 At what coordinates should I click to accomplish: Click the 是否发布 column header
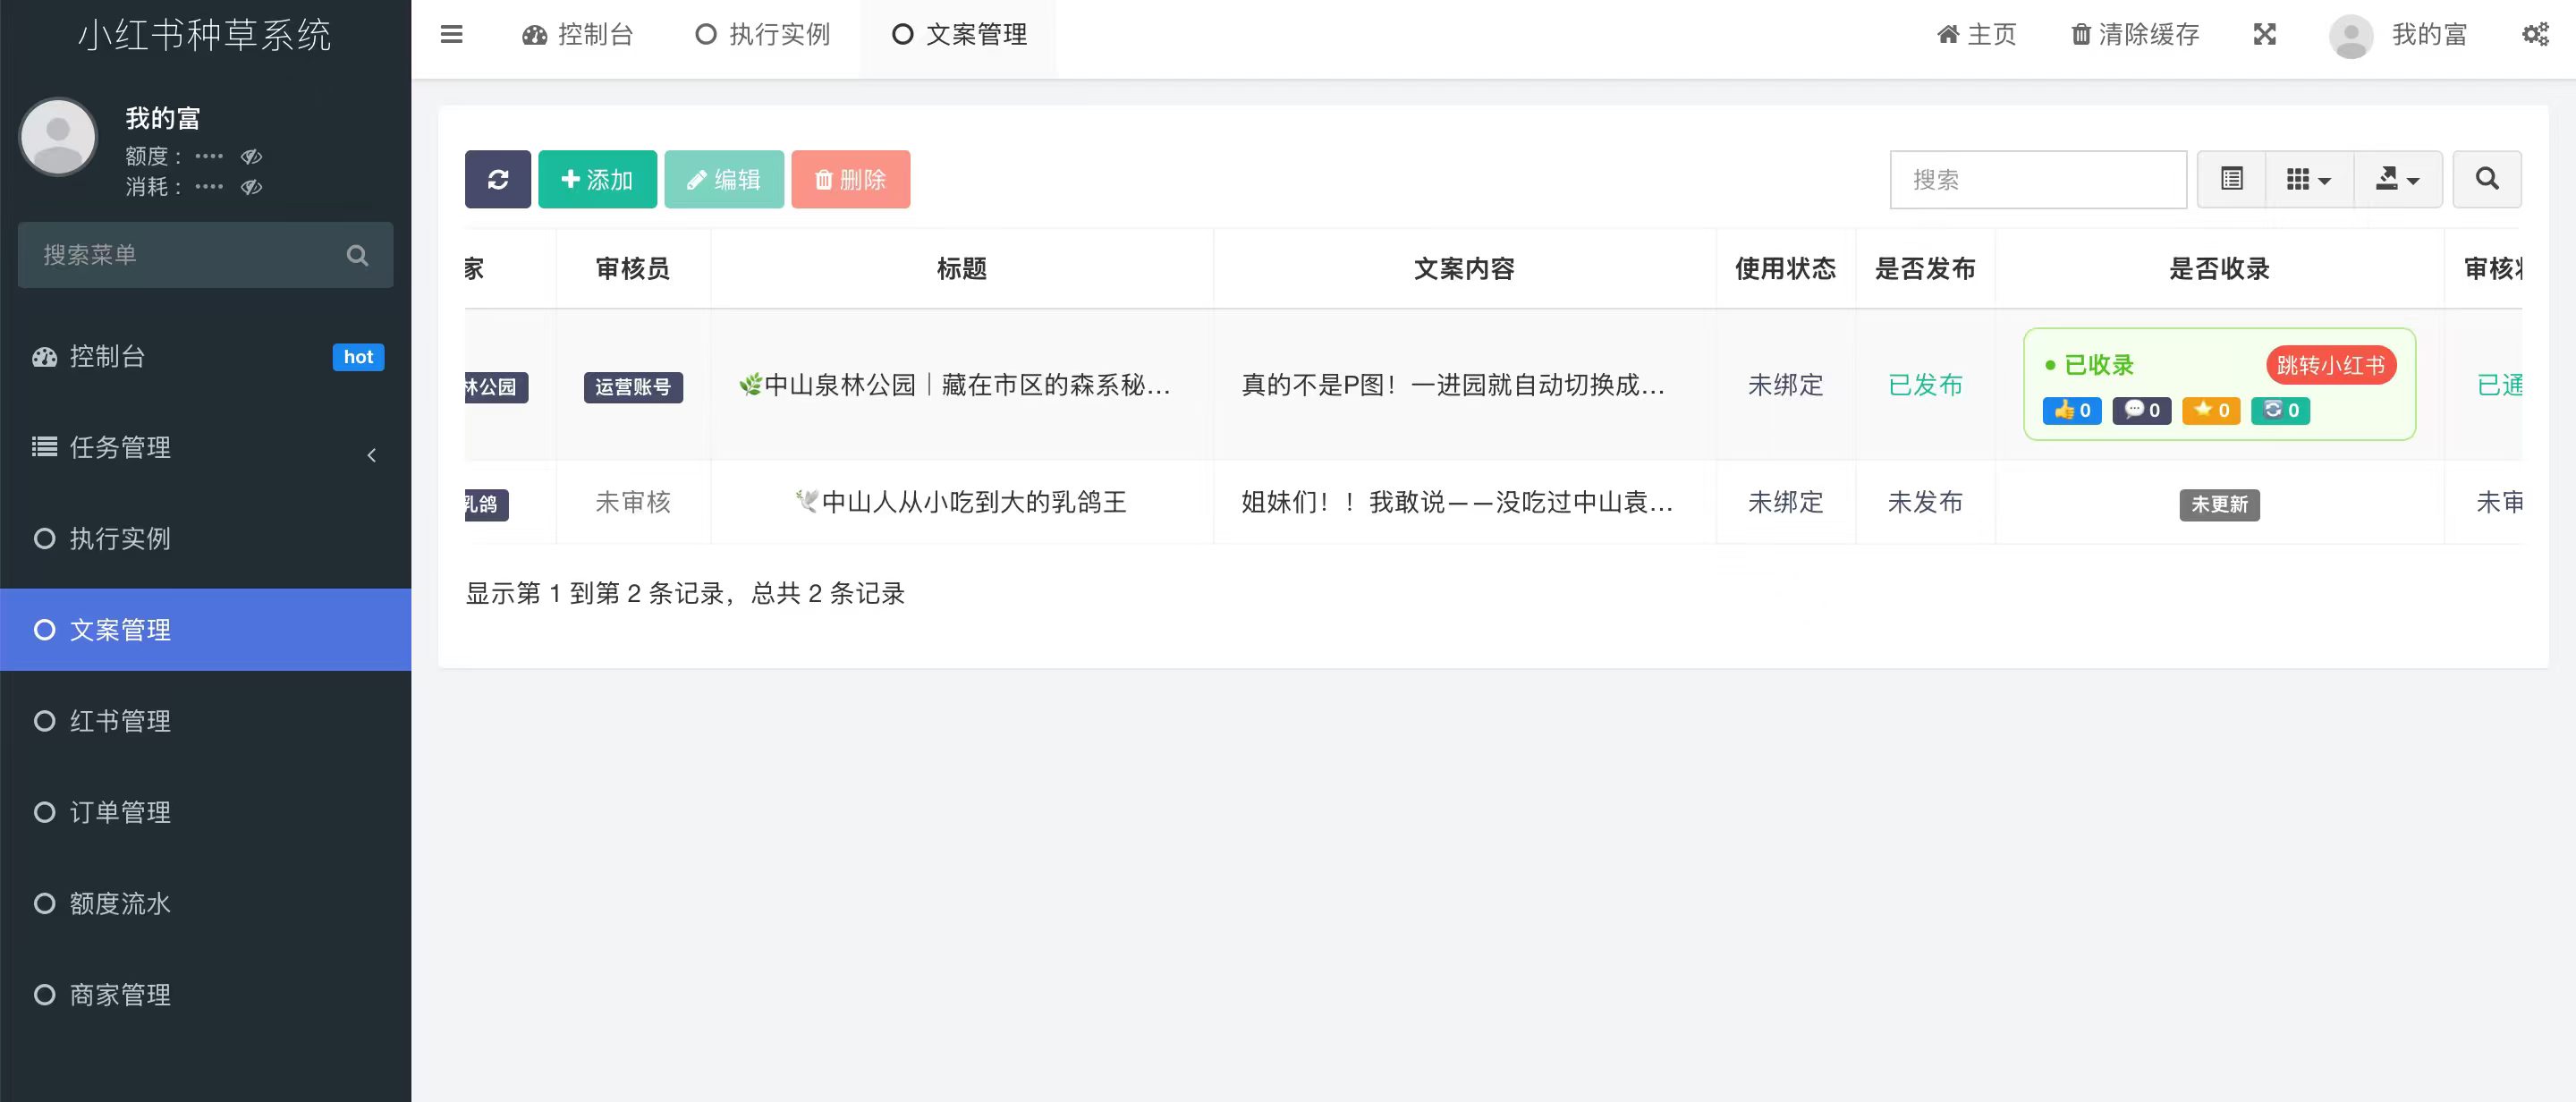coord(1925,268)
